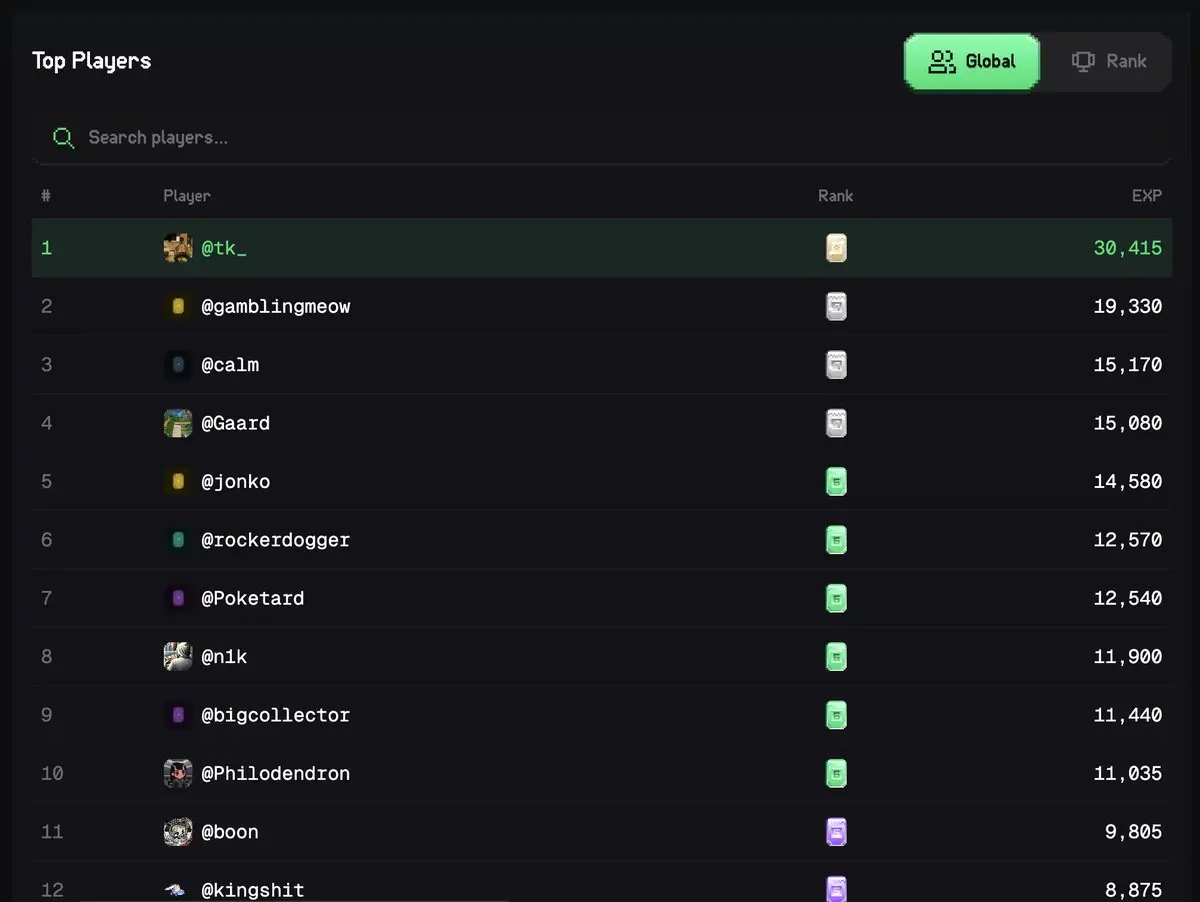This screenshot has width=1200, height=902.
Task: Click the gold rank badge for @tk_
Action: pyautogui.click(x=836, y=248)
